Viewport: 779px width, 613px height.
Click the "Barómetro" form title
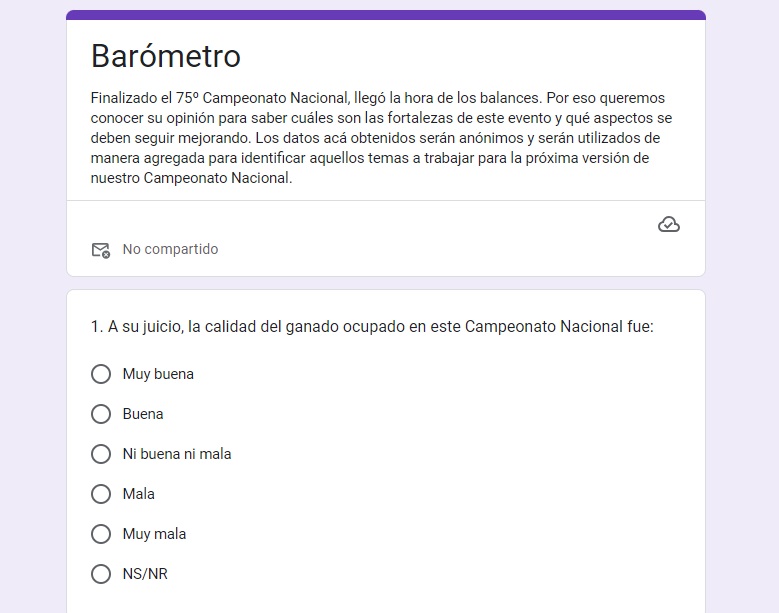click(165, 56)
